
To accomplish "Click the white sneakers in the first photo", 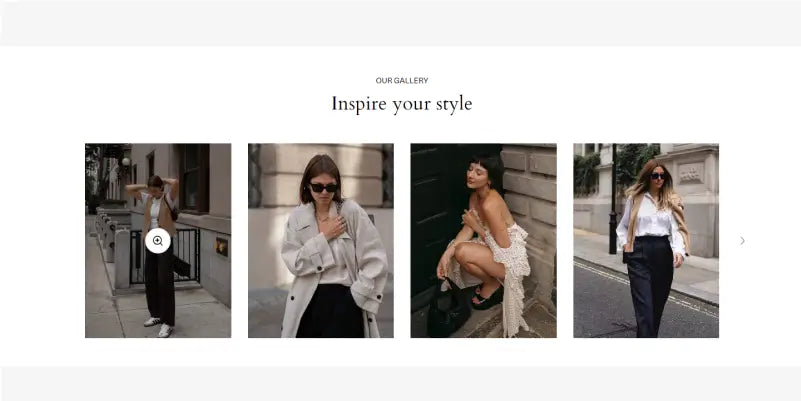I will pyautogui.click(x=159, y=326).
